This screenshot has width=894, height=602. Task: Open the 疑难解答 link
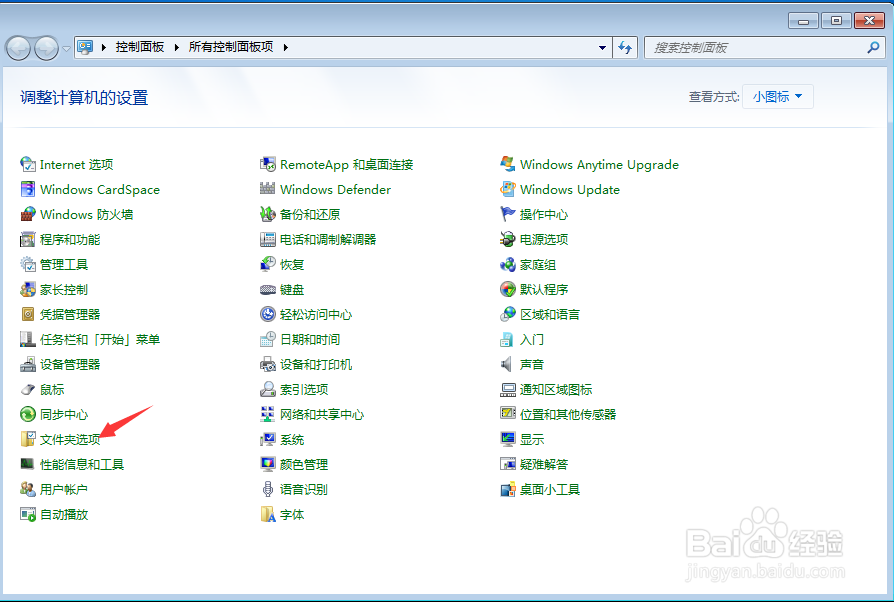544,465
